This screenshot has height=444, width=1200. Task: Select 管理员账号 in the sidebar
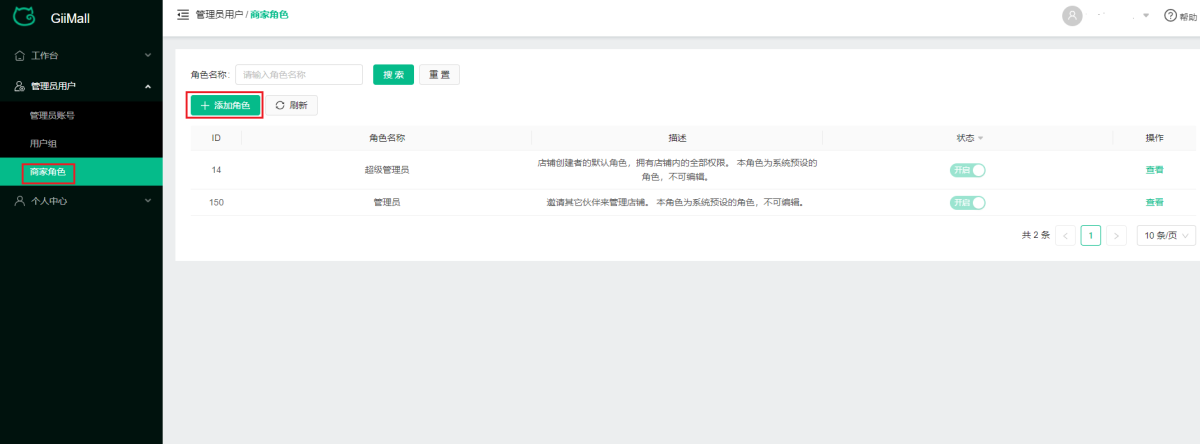click(x=52, y=115)
